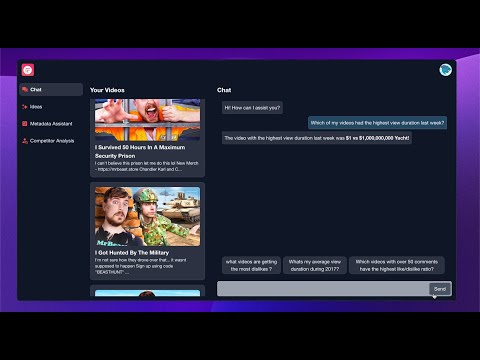Click title 'I Survived 50 Hours In A Maximum Security Prison'

tap(140, 151)
